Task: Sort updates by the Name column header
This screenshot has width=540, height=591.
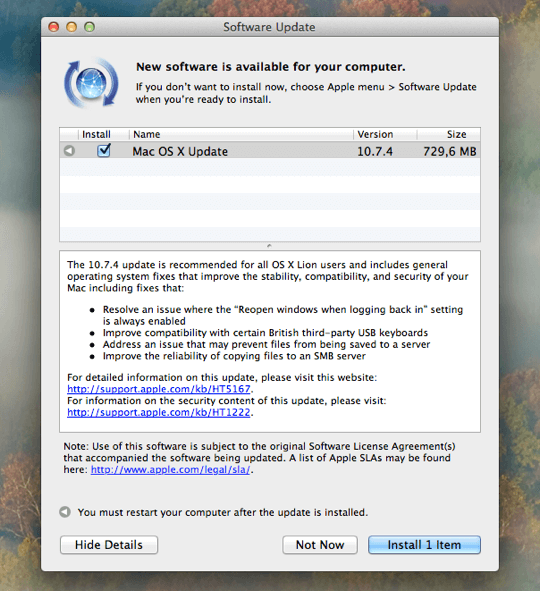Action: pos(241,134)
